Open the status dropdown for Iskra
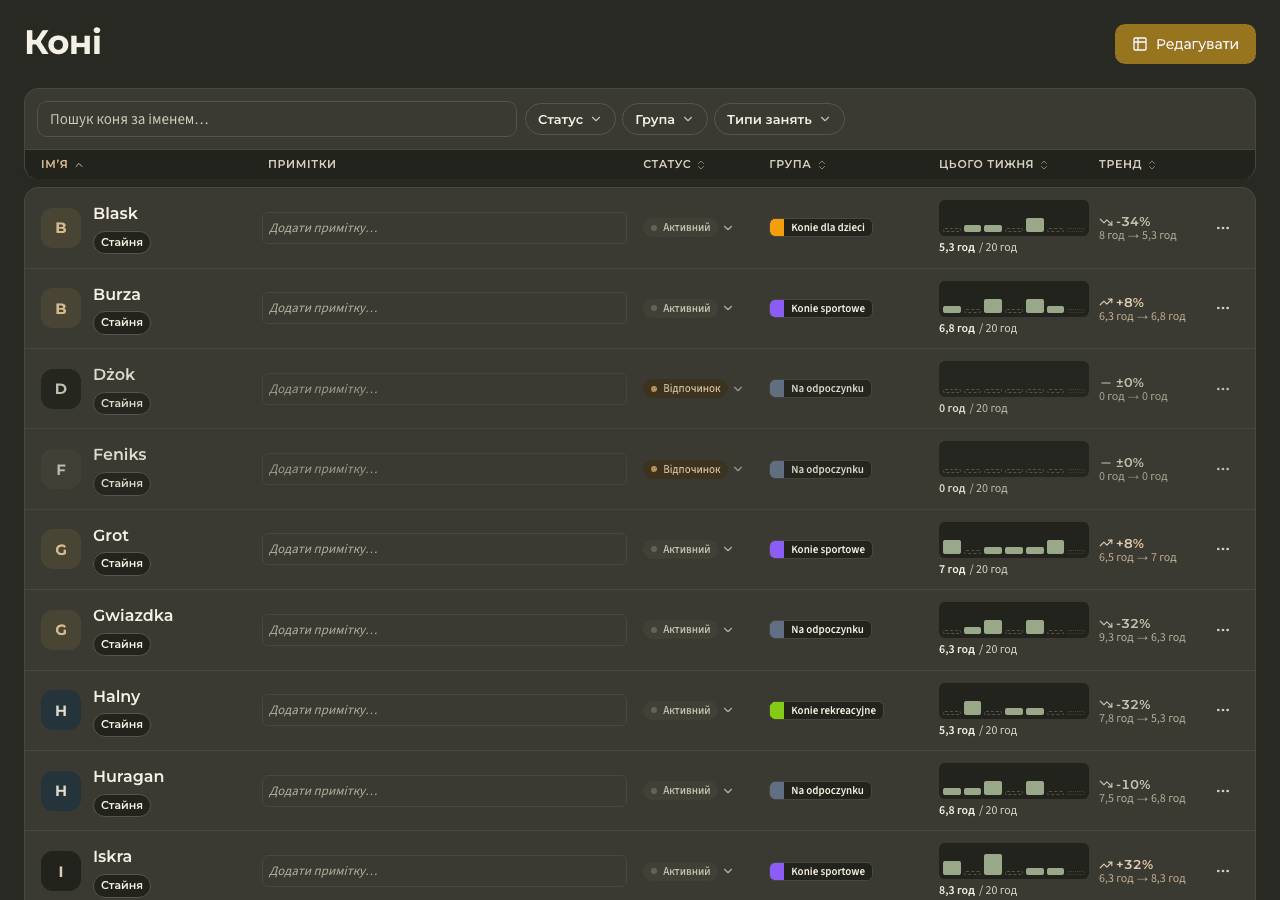 (x=689, y=871)
